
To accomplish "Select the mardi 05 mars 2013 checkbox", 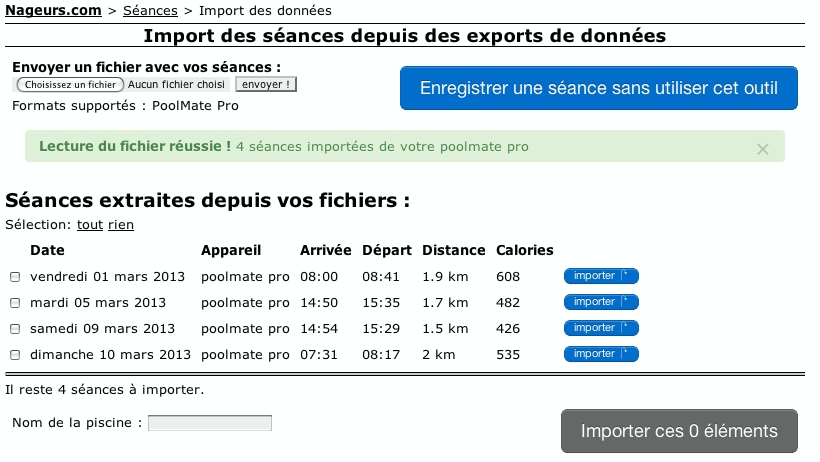I will [x=15, y=303].
